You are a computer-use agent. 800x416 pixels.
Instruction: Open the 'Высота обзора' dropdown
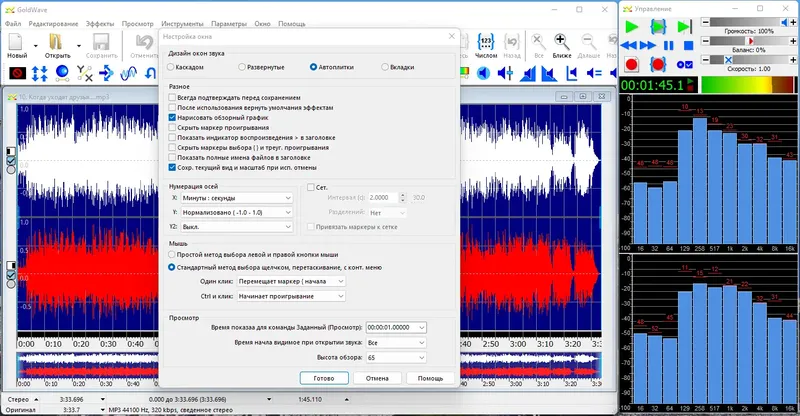(x=395, y=357)
